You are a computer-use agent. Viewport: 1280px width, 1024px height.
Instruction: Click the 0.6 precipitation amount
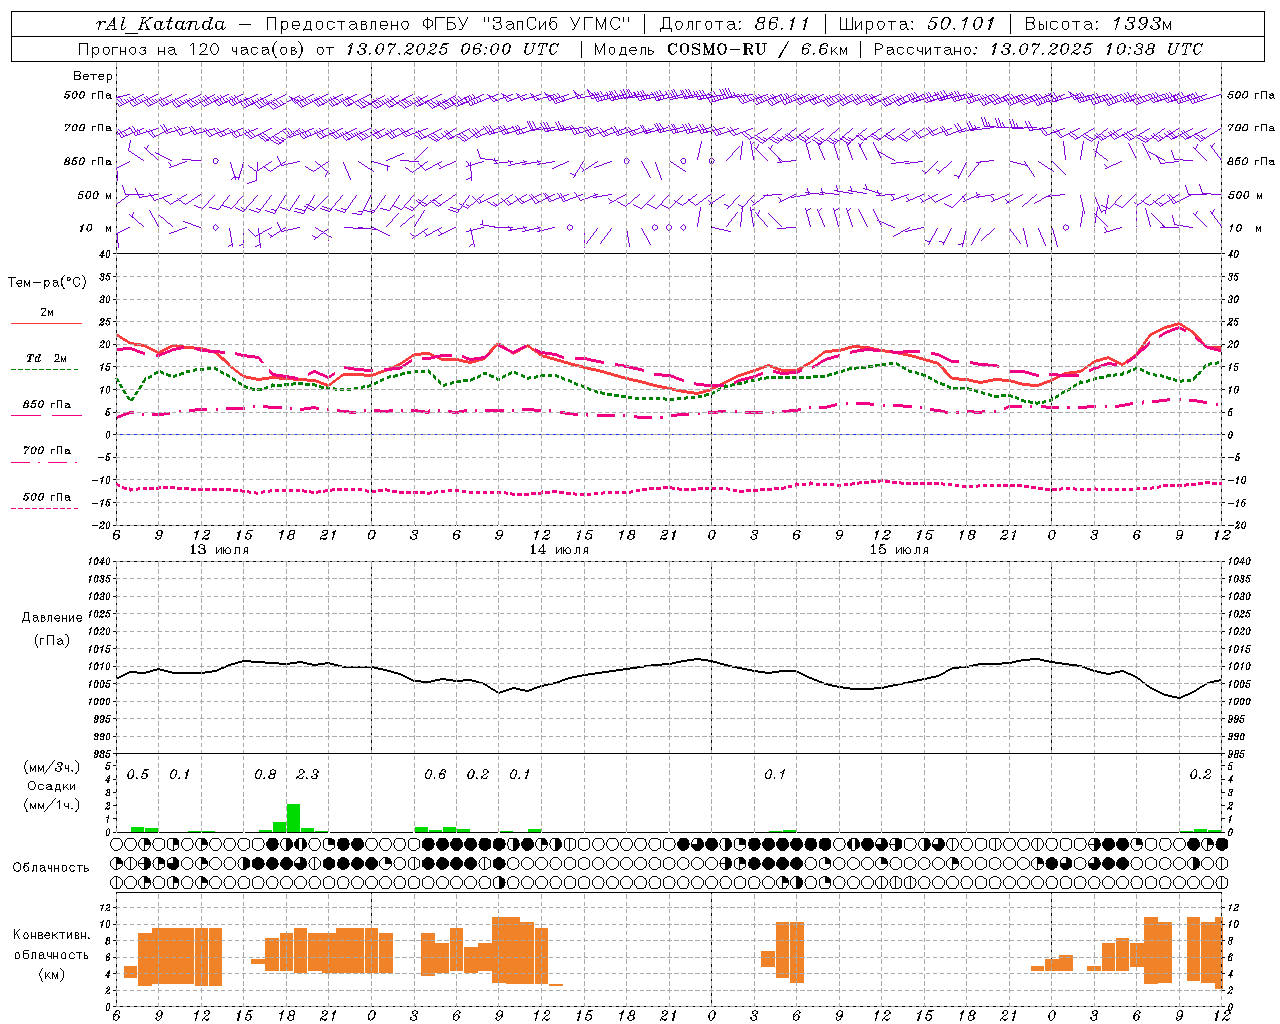tap(435, 775)
